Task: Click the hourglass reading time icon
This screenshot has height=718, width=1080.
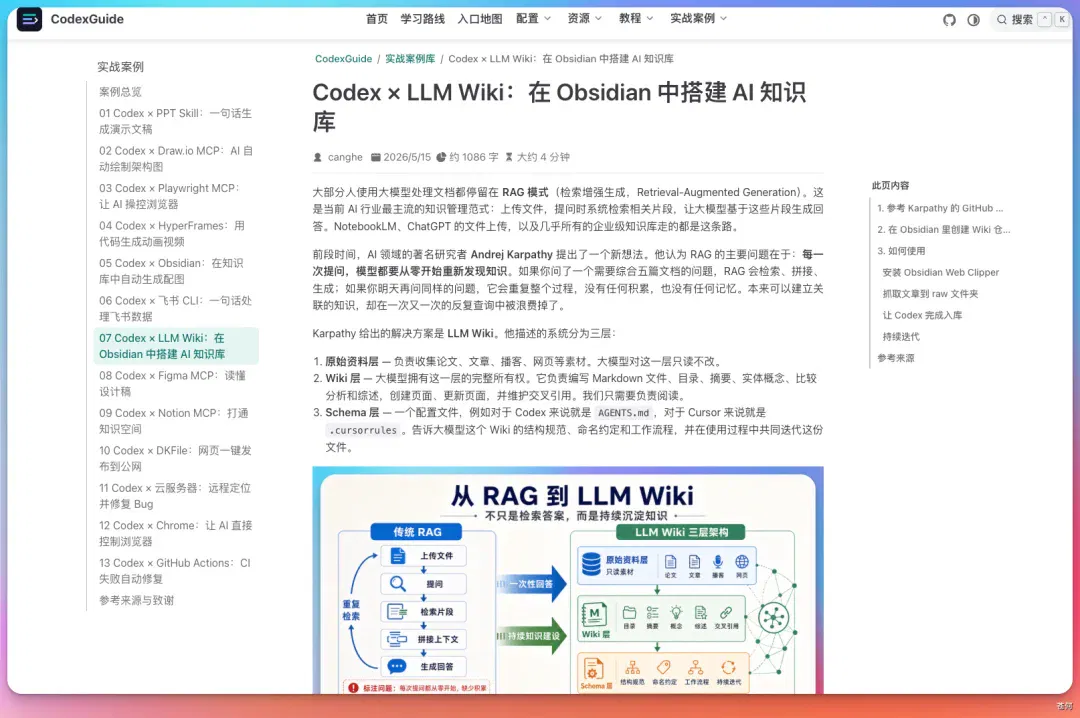Action: [x=509, y=157]
